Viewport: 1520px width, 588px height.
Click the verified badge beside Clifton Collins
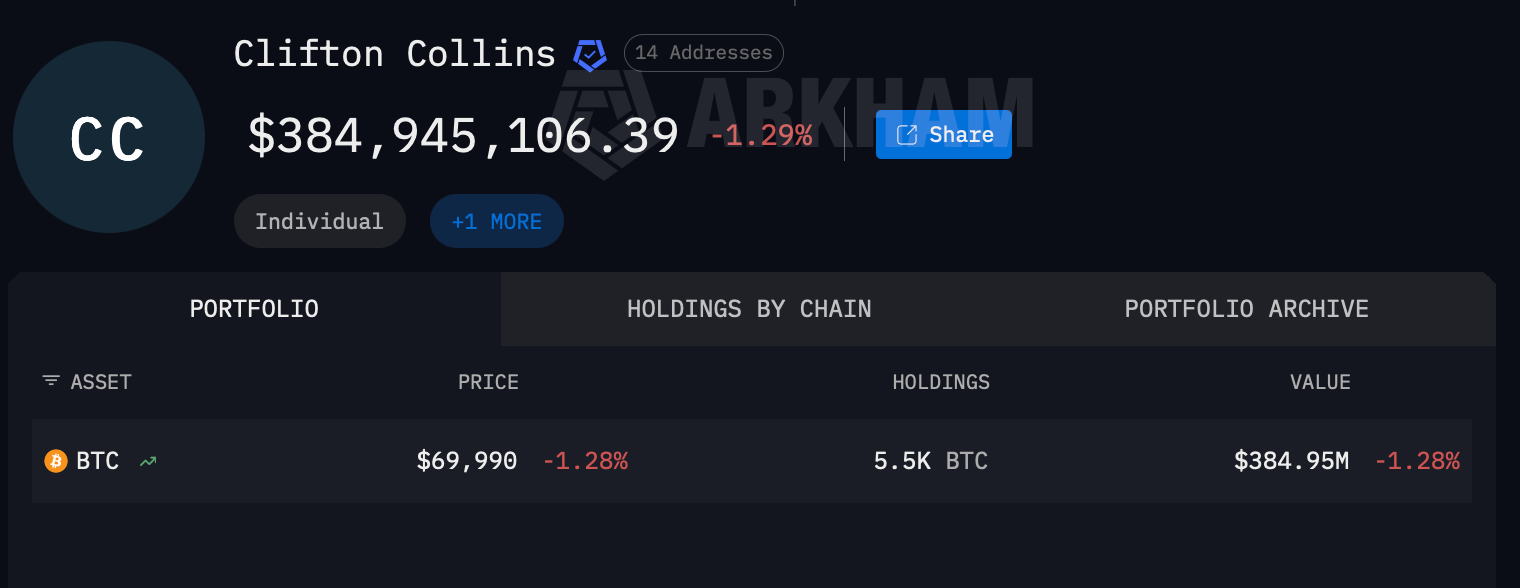(x=590, y=53)
